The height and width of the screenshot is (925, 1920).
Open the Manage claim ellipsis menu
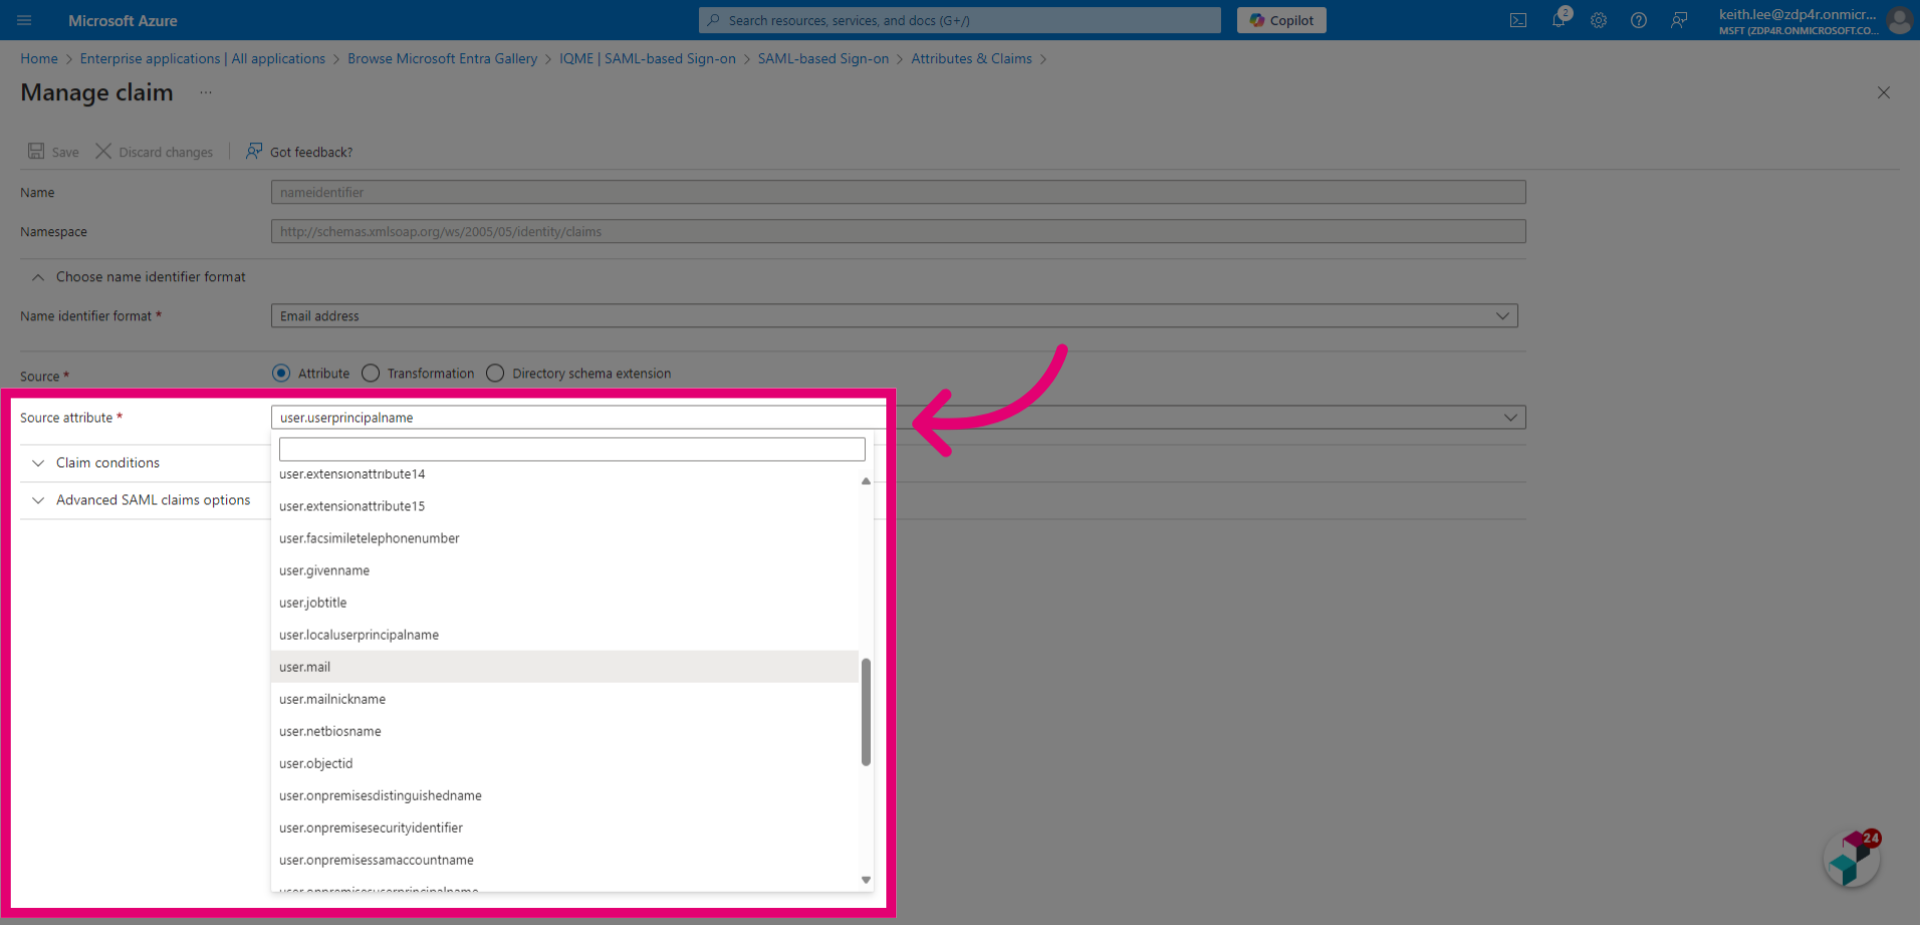click(205, 92)
